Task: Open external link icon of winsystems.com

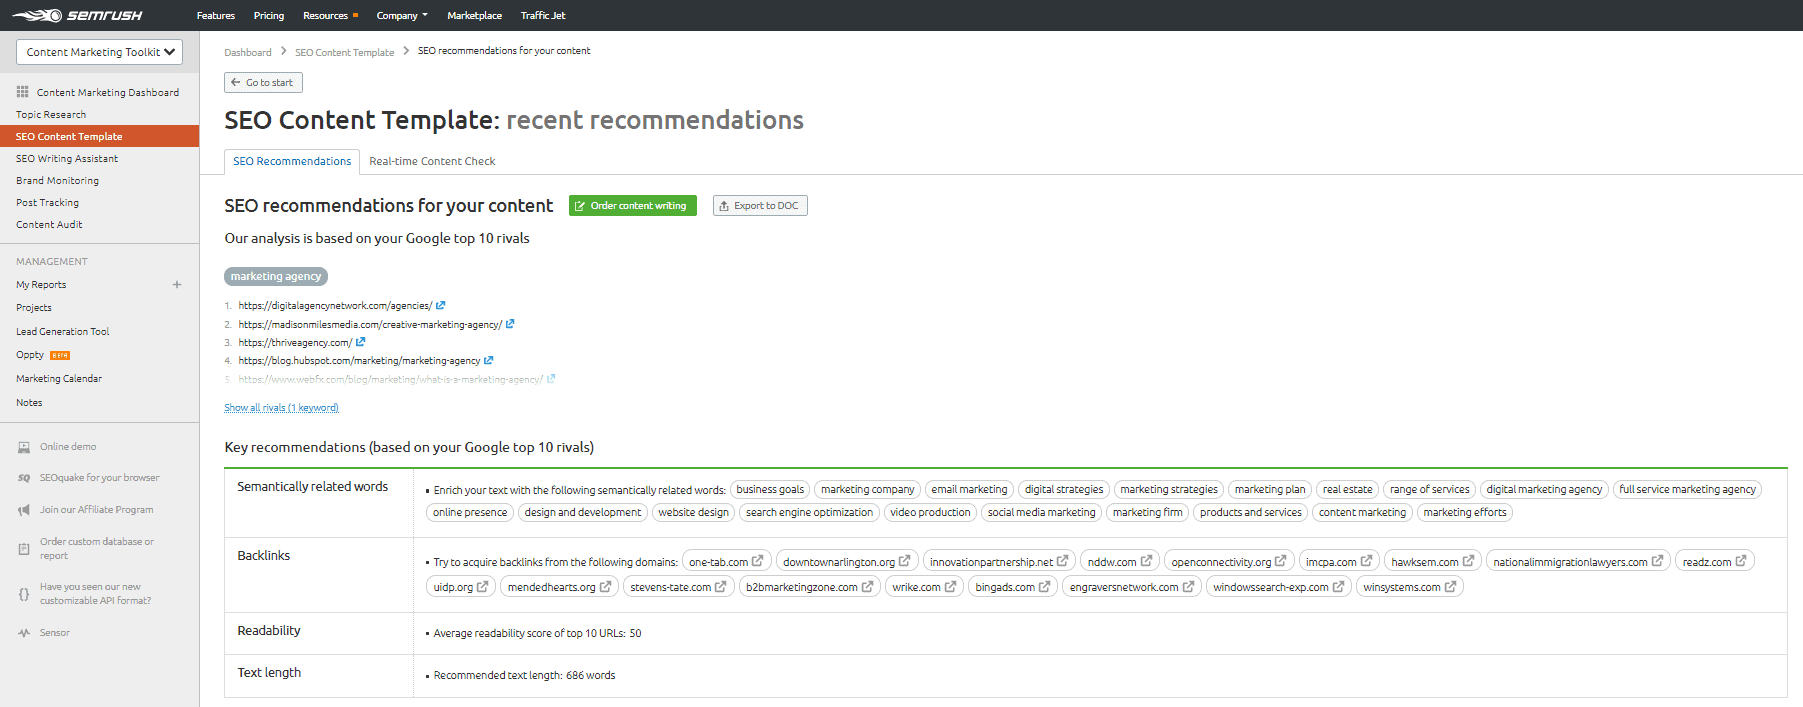Action: tap(1450, 586)
